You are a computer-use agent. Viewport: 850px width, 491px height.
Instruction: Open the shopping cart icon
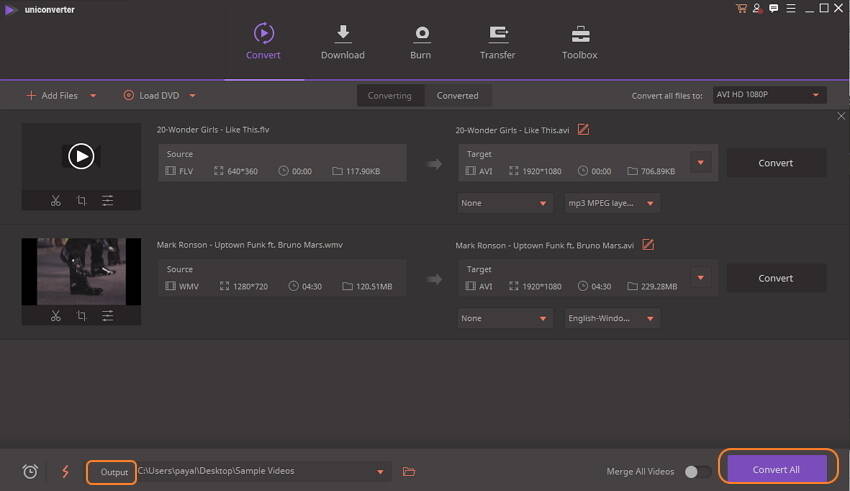[x=741, y=9]
